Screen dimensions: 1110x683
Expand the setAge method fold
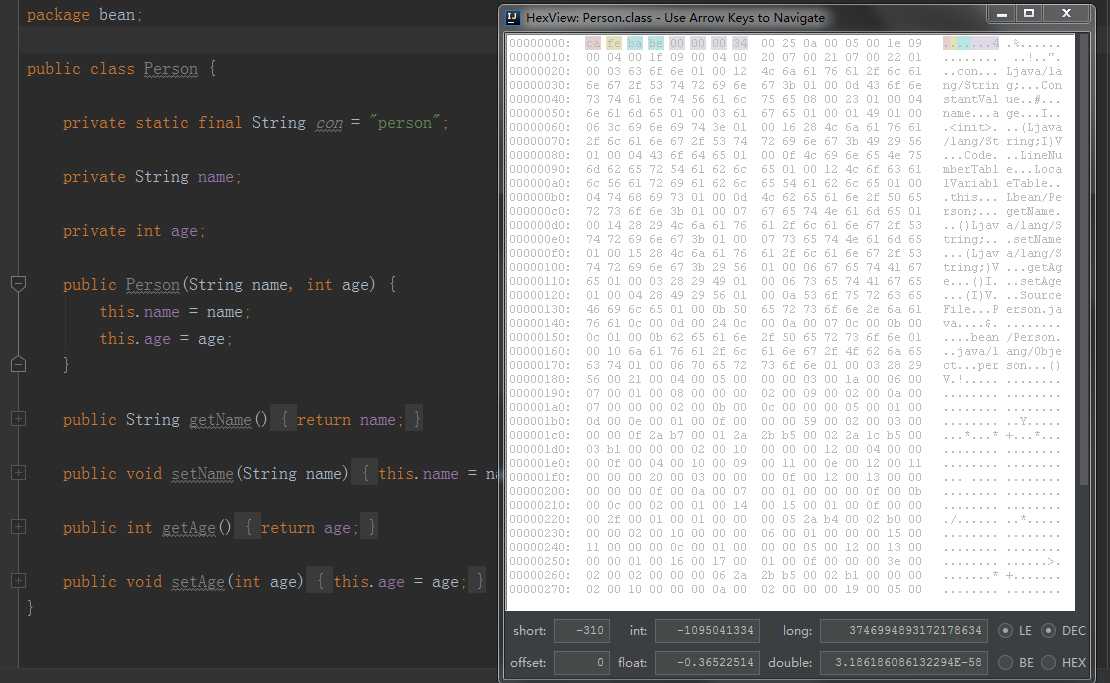tap(19, 581)
